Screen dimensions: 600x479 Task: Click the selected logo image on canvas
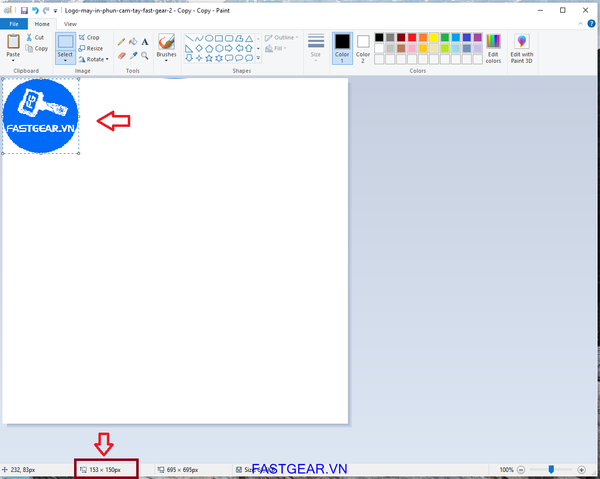pos(41,116)
